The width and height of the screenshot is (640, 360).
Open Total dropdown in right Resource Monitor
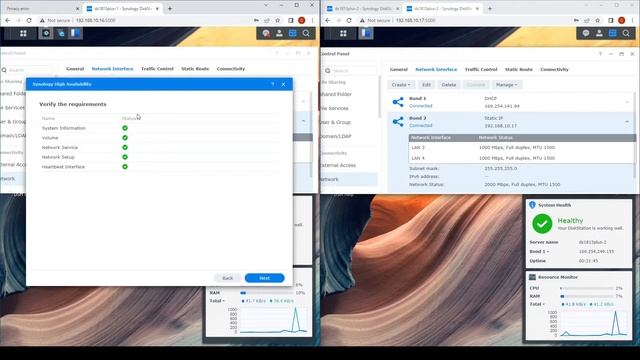pos(537,304)
